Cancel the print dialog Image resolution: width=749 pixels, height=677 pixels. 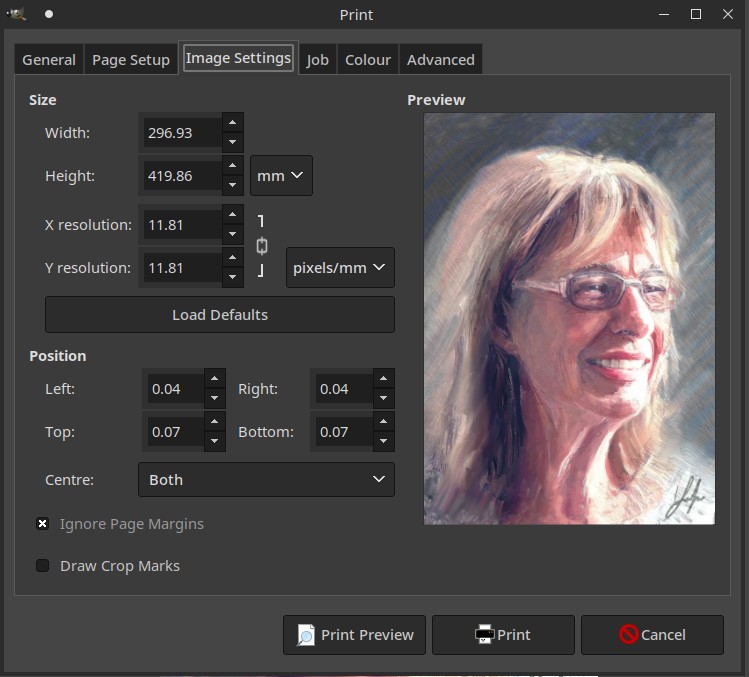[652, 634]
